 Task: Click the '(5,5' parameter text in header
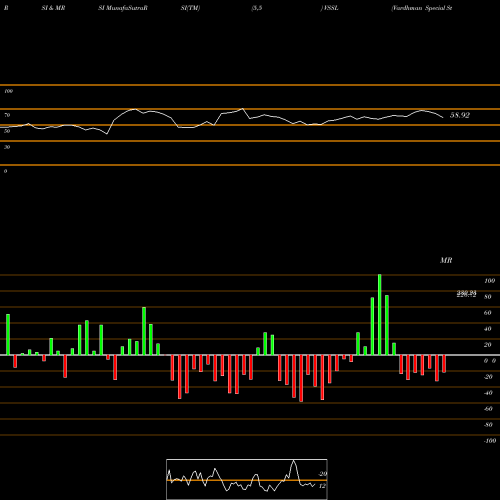[257, 8]
